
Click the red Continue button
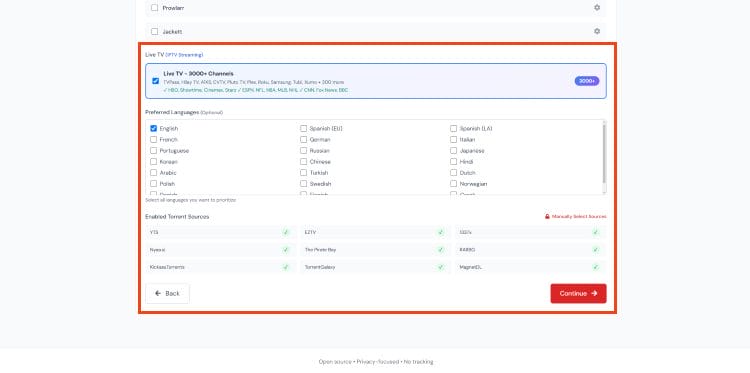coord(578,294)
